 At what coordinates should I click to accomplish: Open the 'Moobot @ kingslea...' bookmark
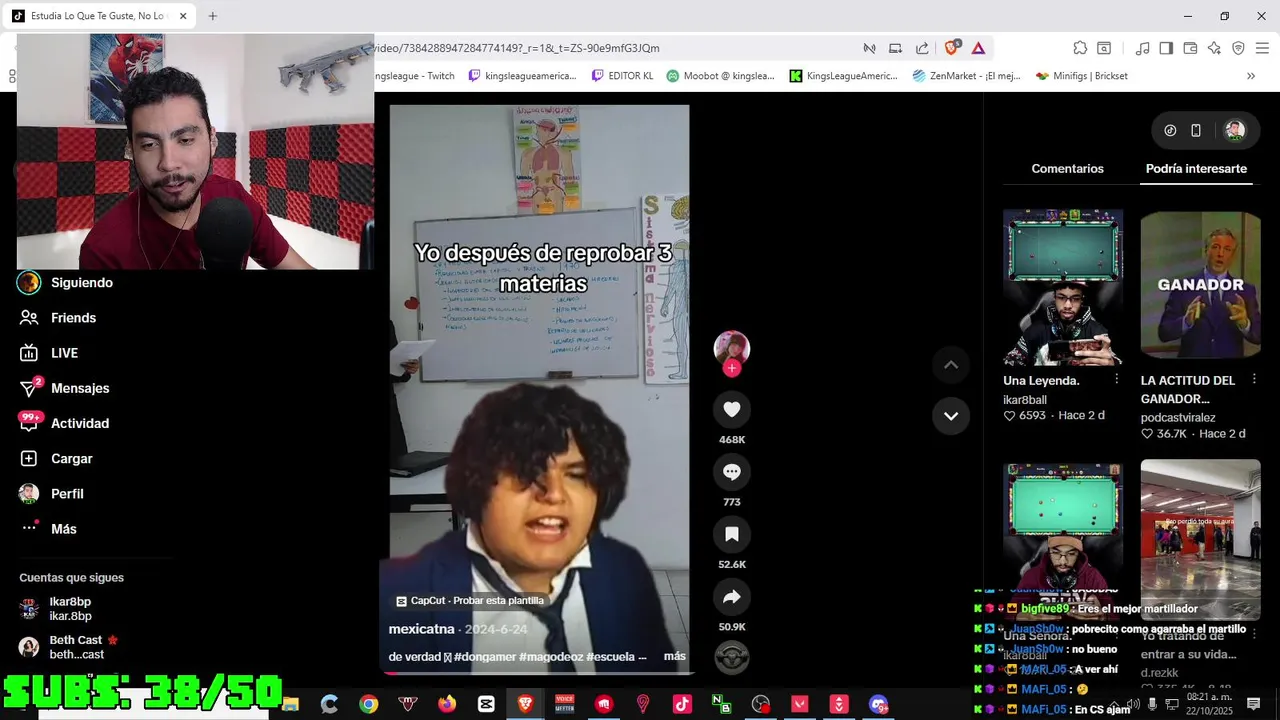(x=720, y=76)
